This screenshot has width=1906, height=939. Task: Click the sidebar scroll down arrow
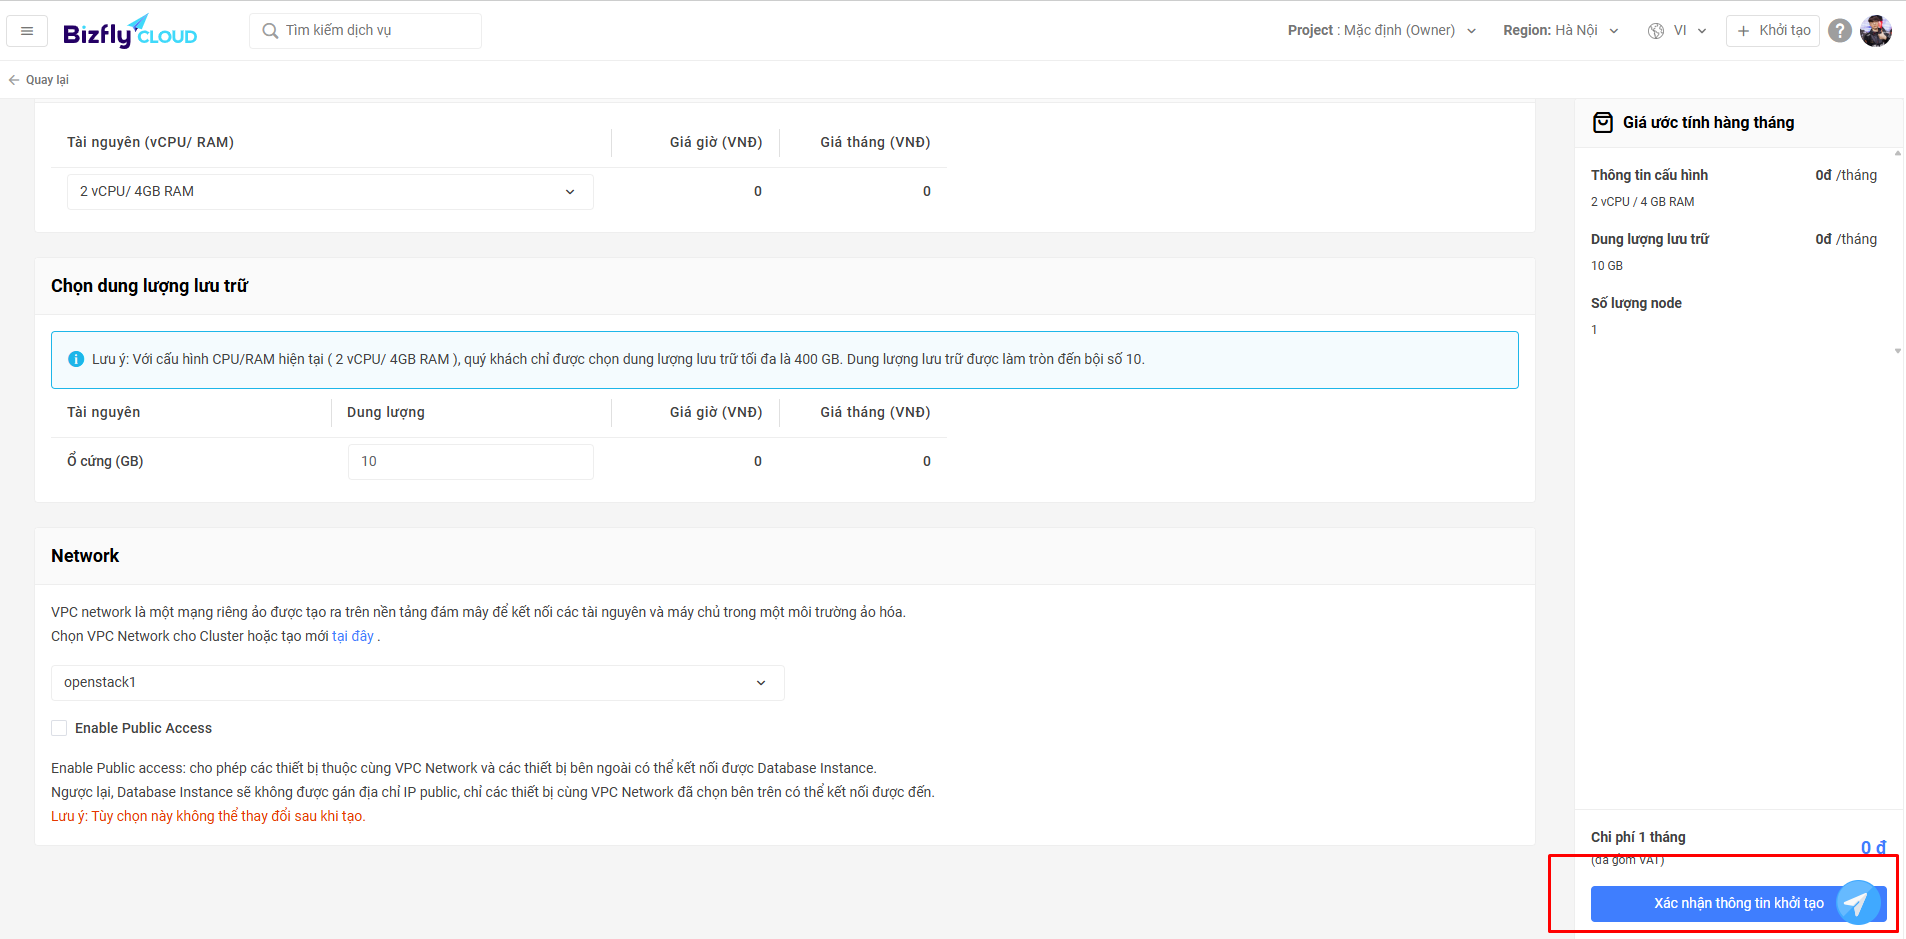(1897, 351)
